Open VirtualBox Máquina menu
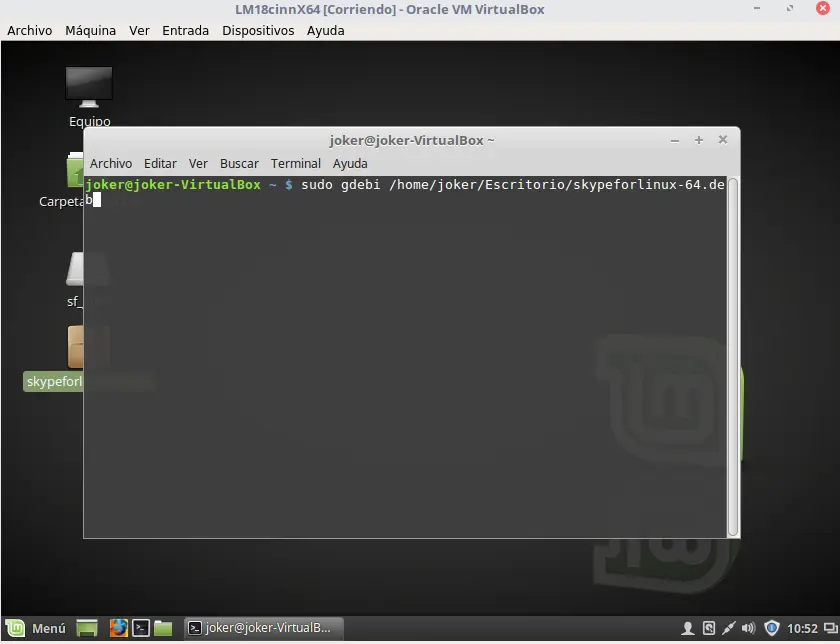Screen dimensions: 840x644 [91, 31]
